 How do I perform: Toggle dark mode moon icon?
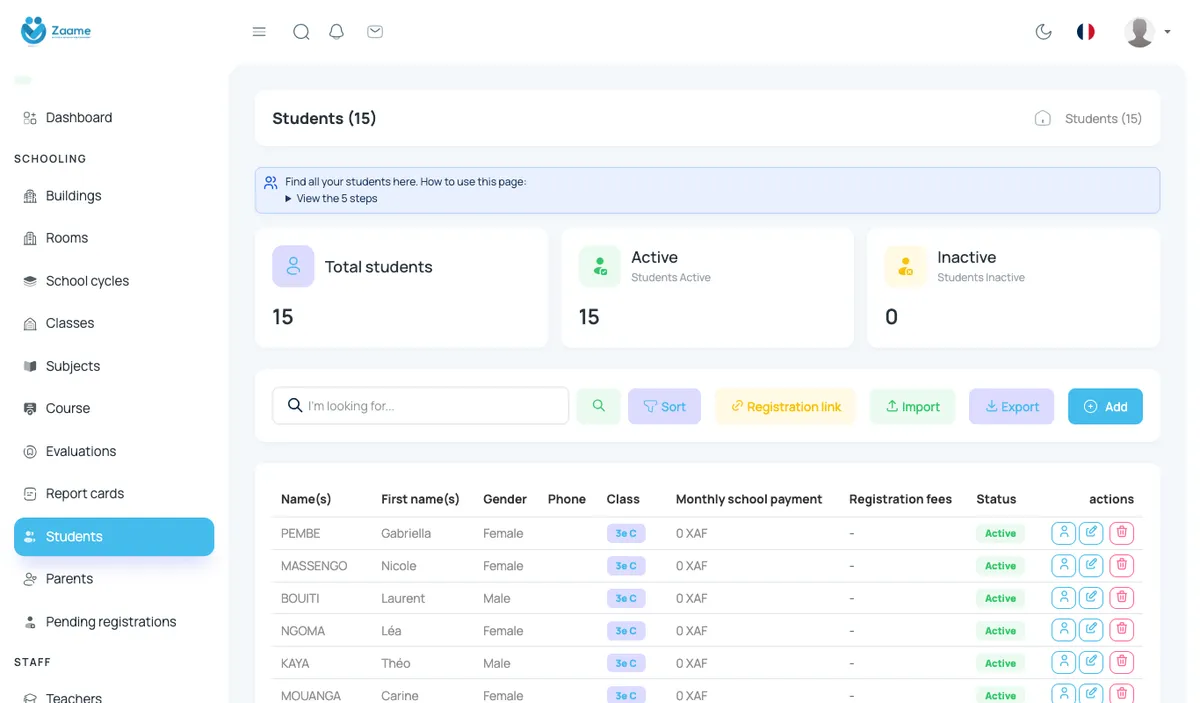point(1043,32)
